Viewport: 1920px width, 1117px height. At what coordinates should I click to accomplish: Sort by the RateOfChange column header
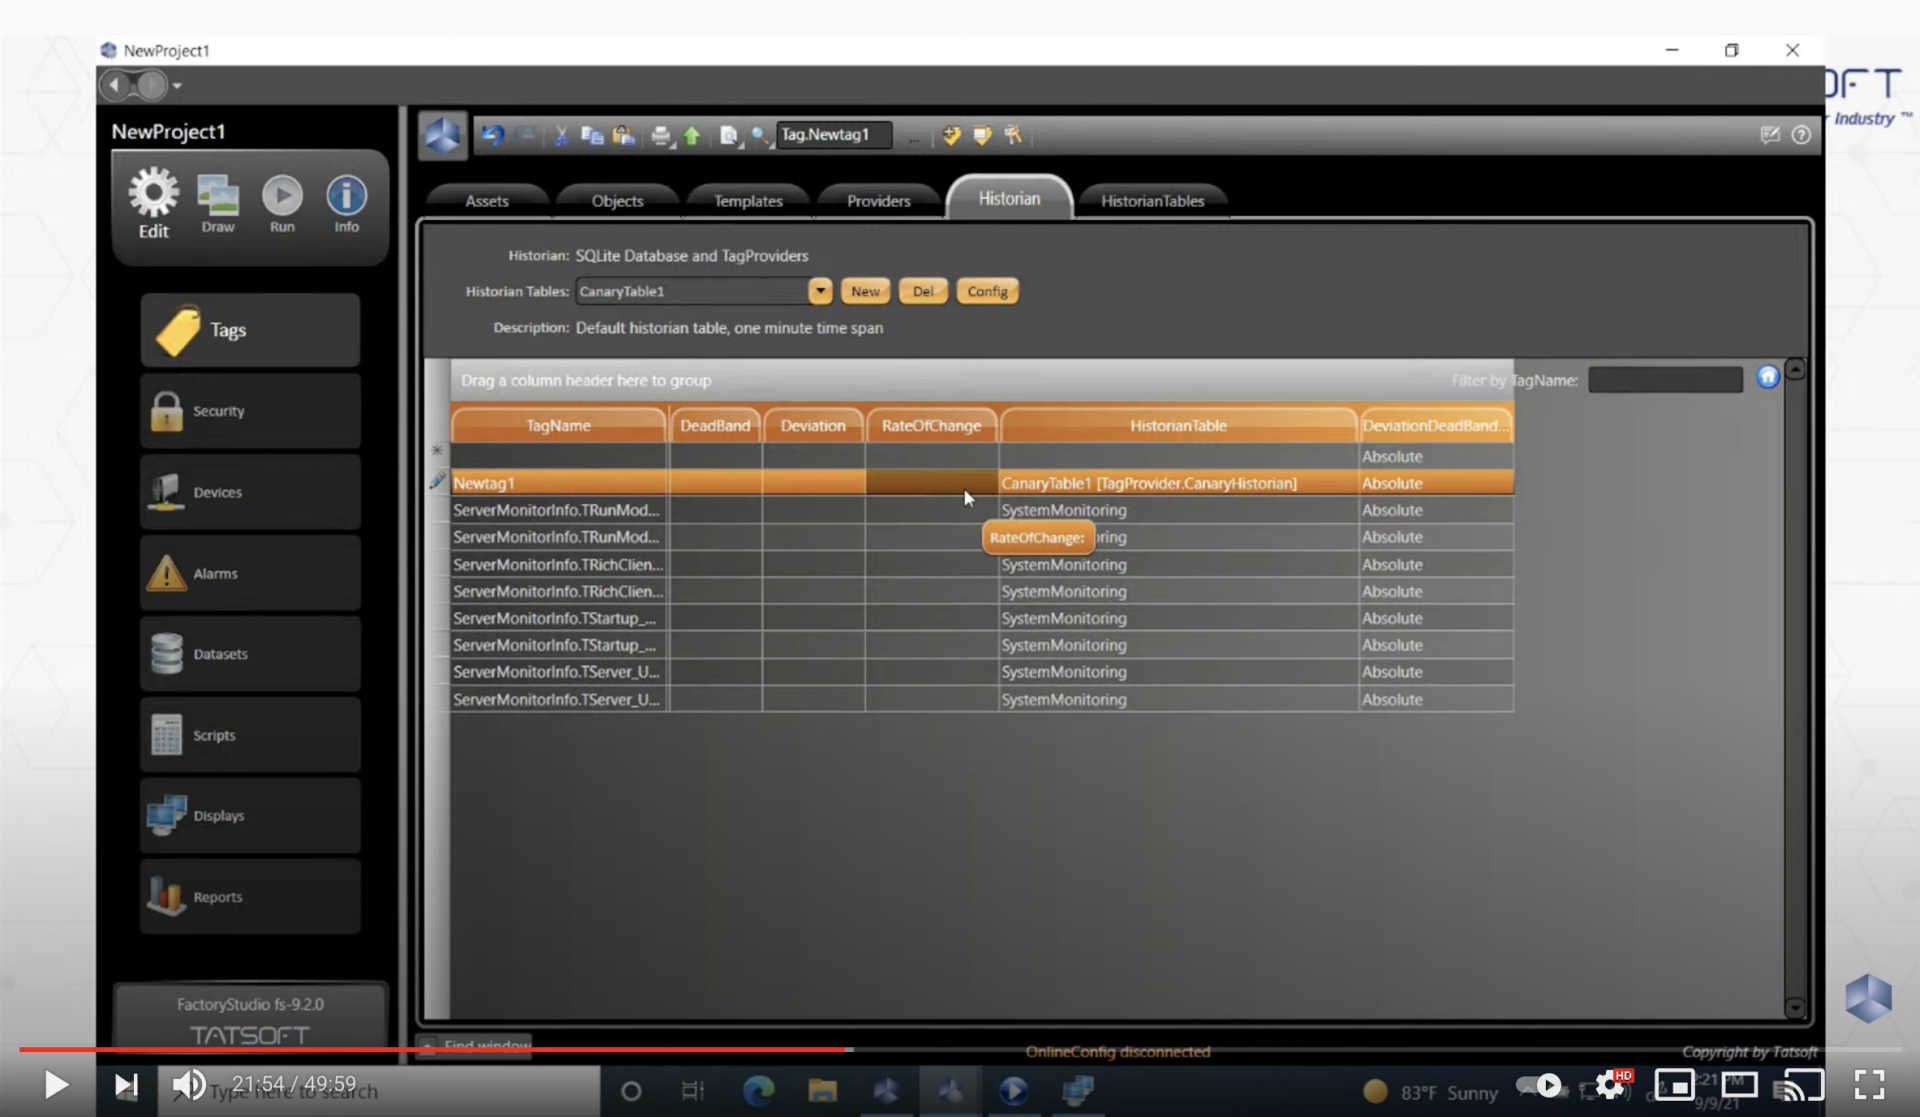click(x=931, y=425)
